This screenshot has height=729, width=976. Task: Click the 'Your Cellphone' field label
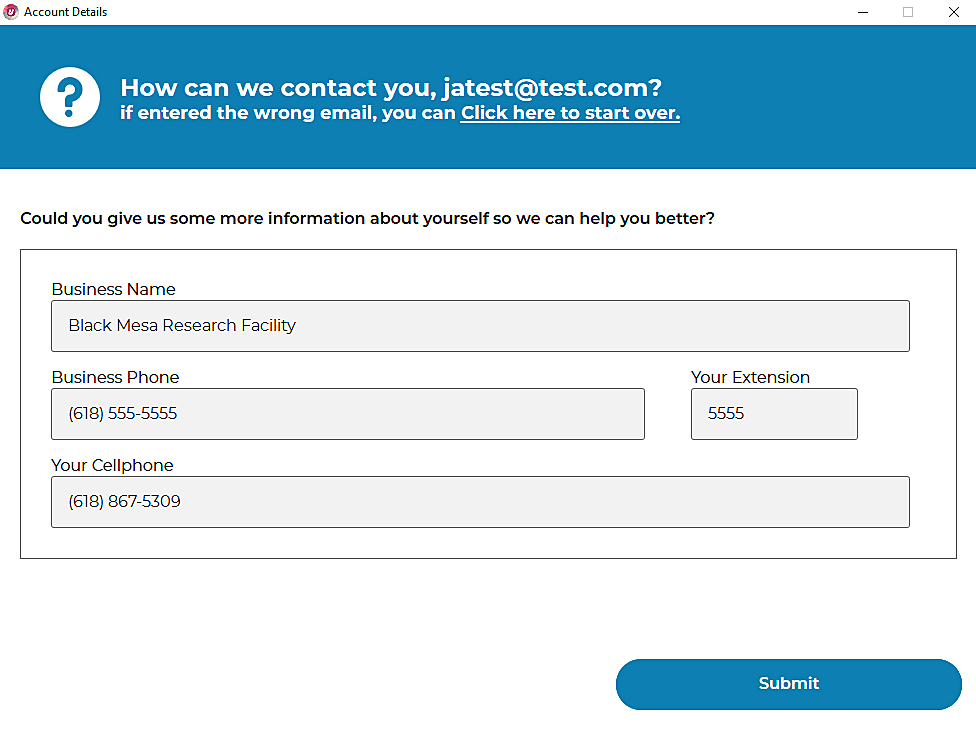pos(112,465)
